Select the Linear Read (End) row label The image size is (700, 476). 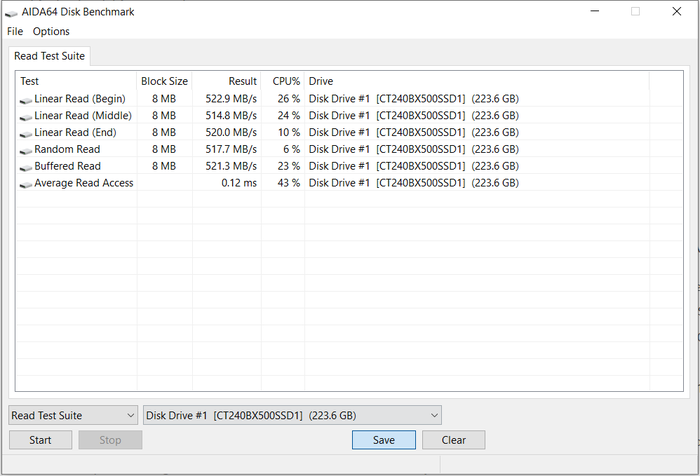coord(75,133)
